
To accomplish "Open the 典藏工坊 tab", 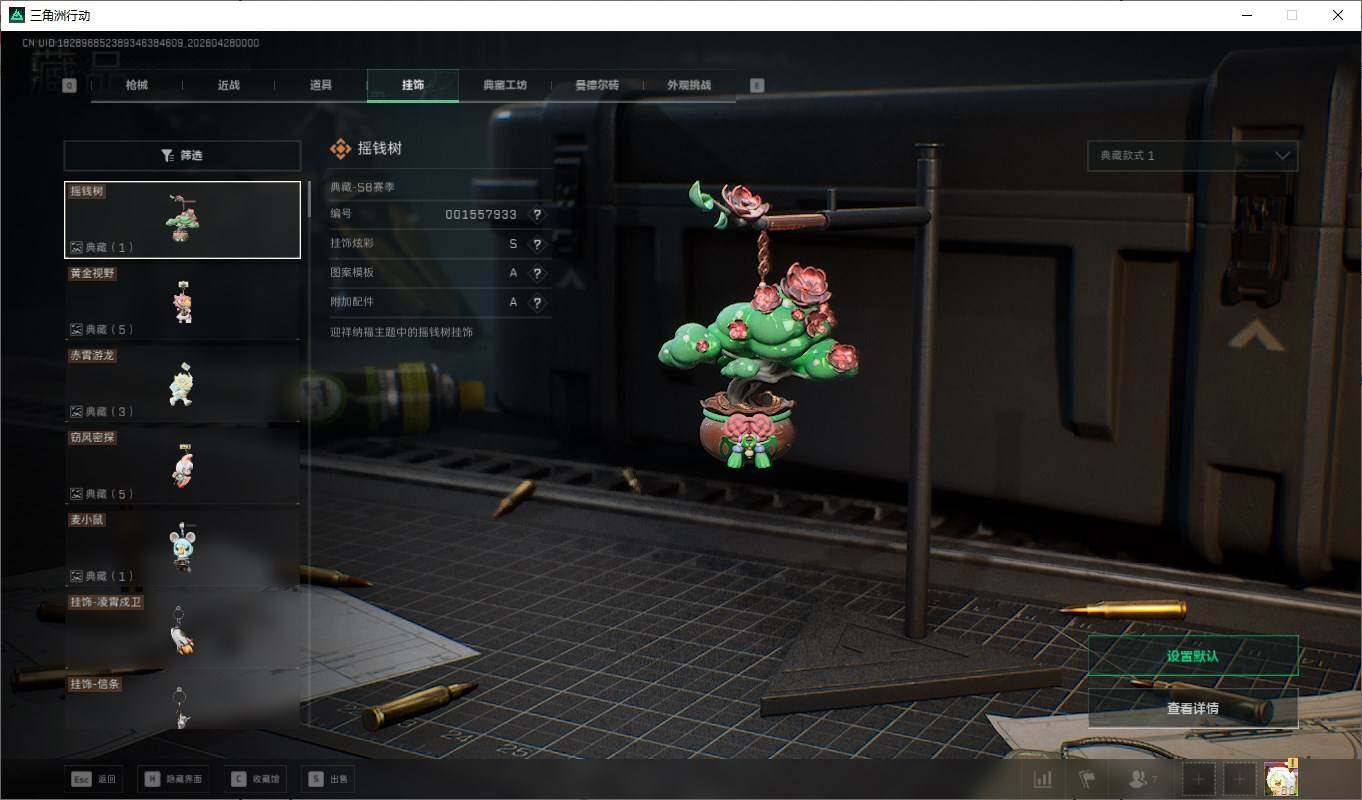I will (506, 85).
